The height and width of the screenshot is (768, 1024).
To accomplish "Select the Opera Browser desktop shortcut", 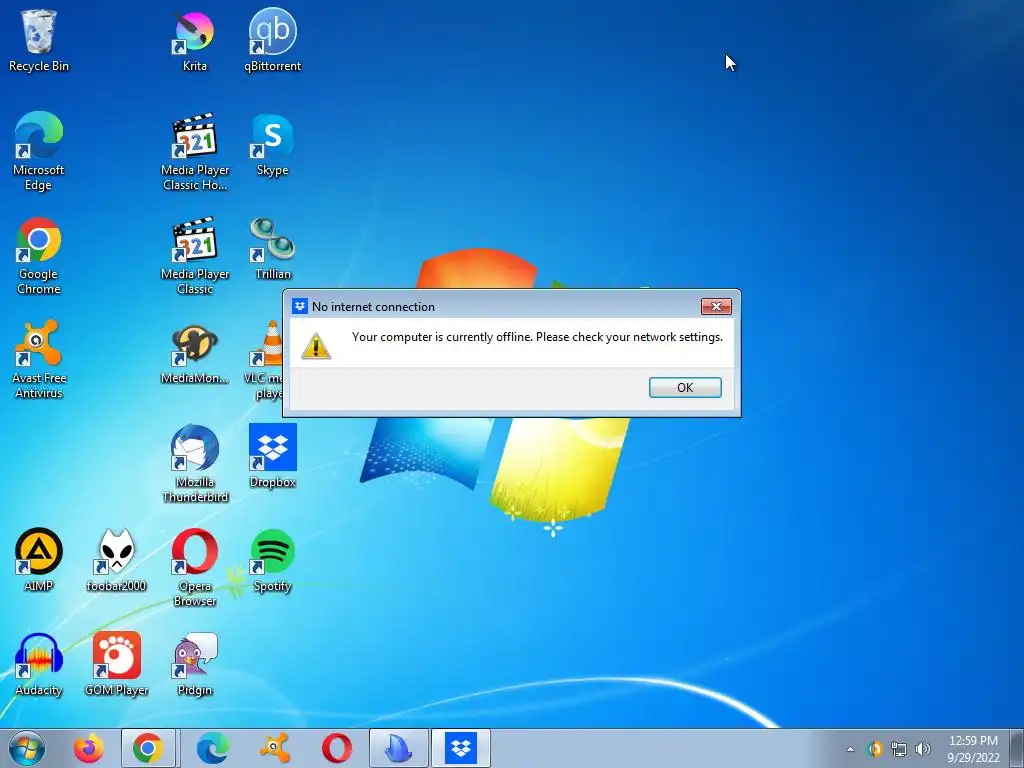I will tap(195, 567).
